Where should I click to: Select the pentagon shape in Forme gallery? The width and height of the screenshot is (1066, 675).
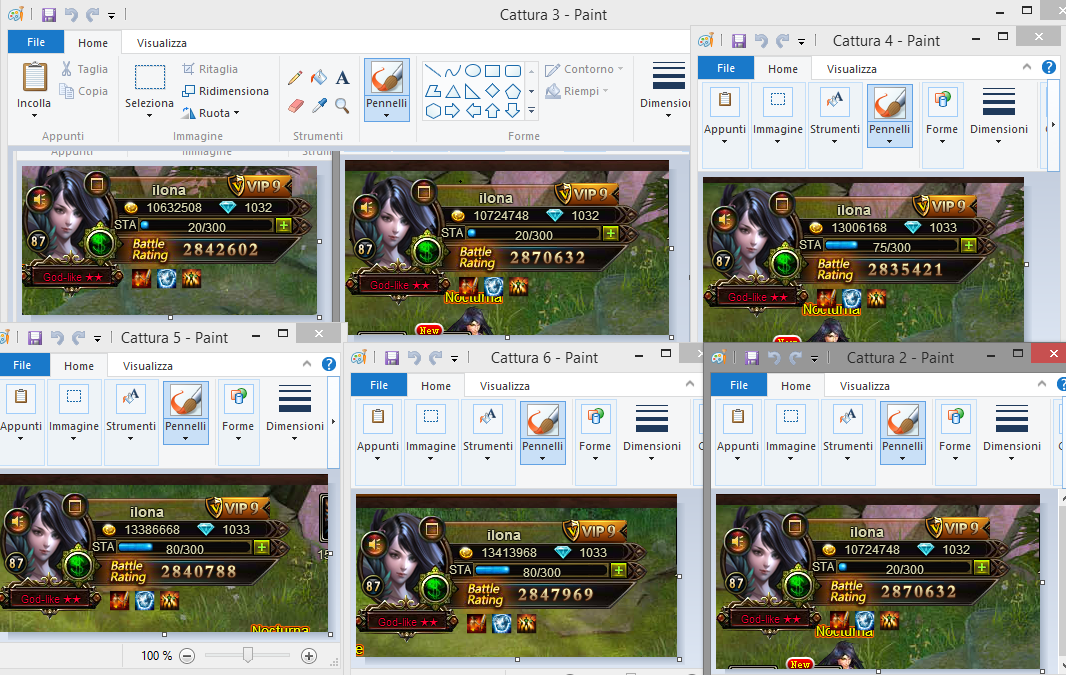(x=513, y=91)
